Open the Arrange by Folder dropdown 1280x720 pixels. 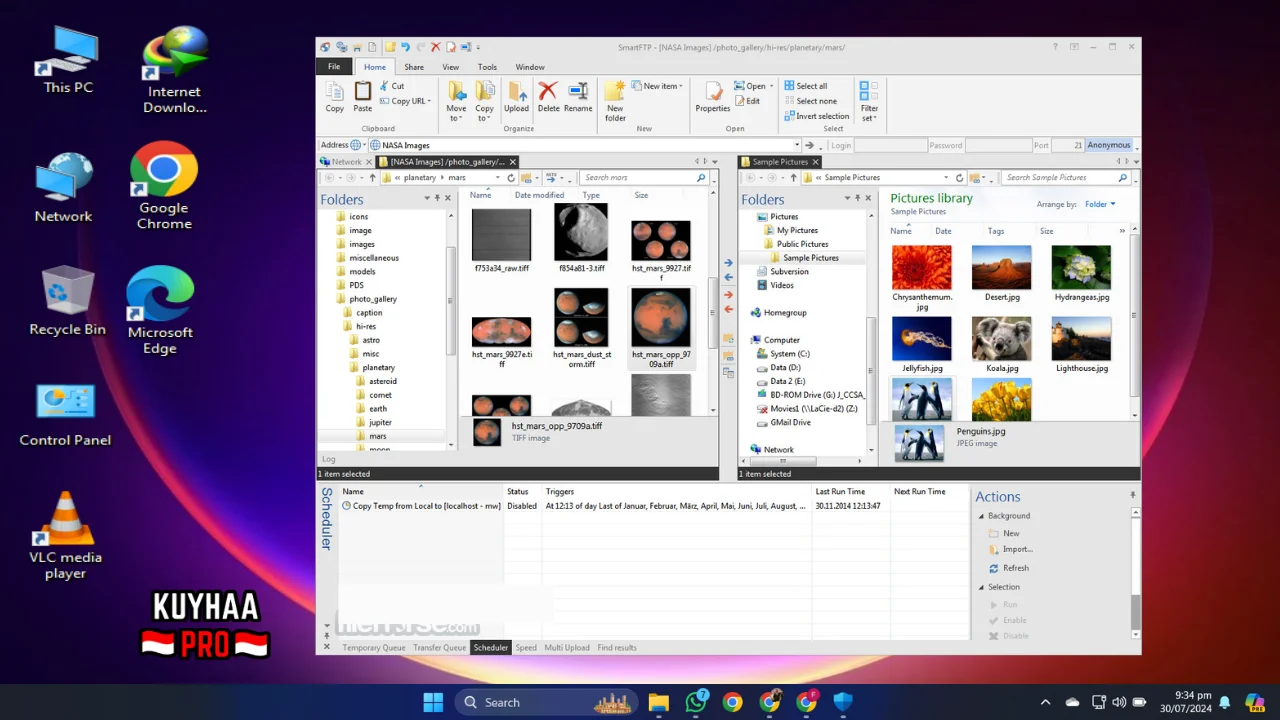click(1100, 204)
